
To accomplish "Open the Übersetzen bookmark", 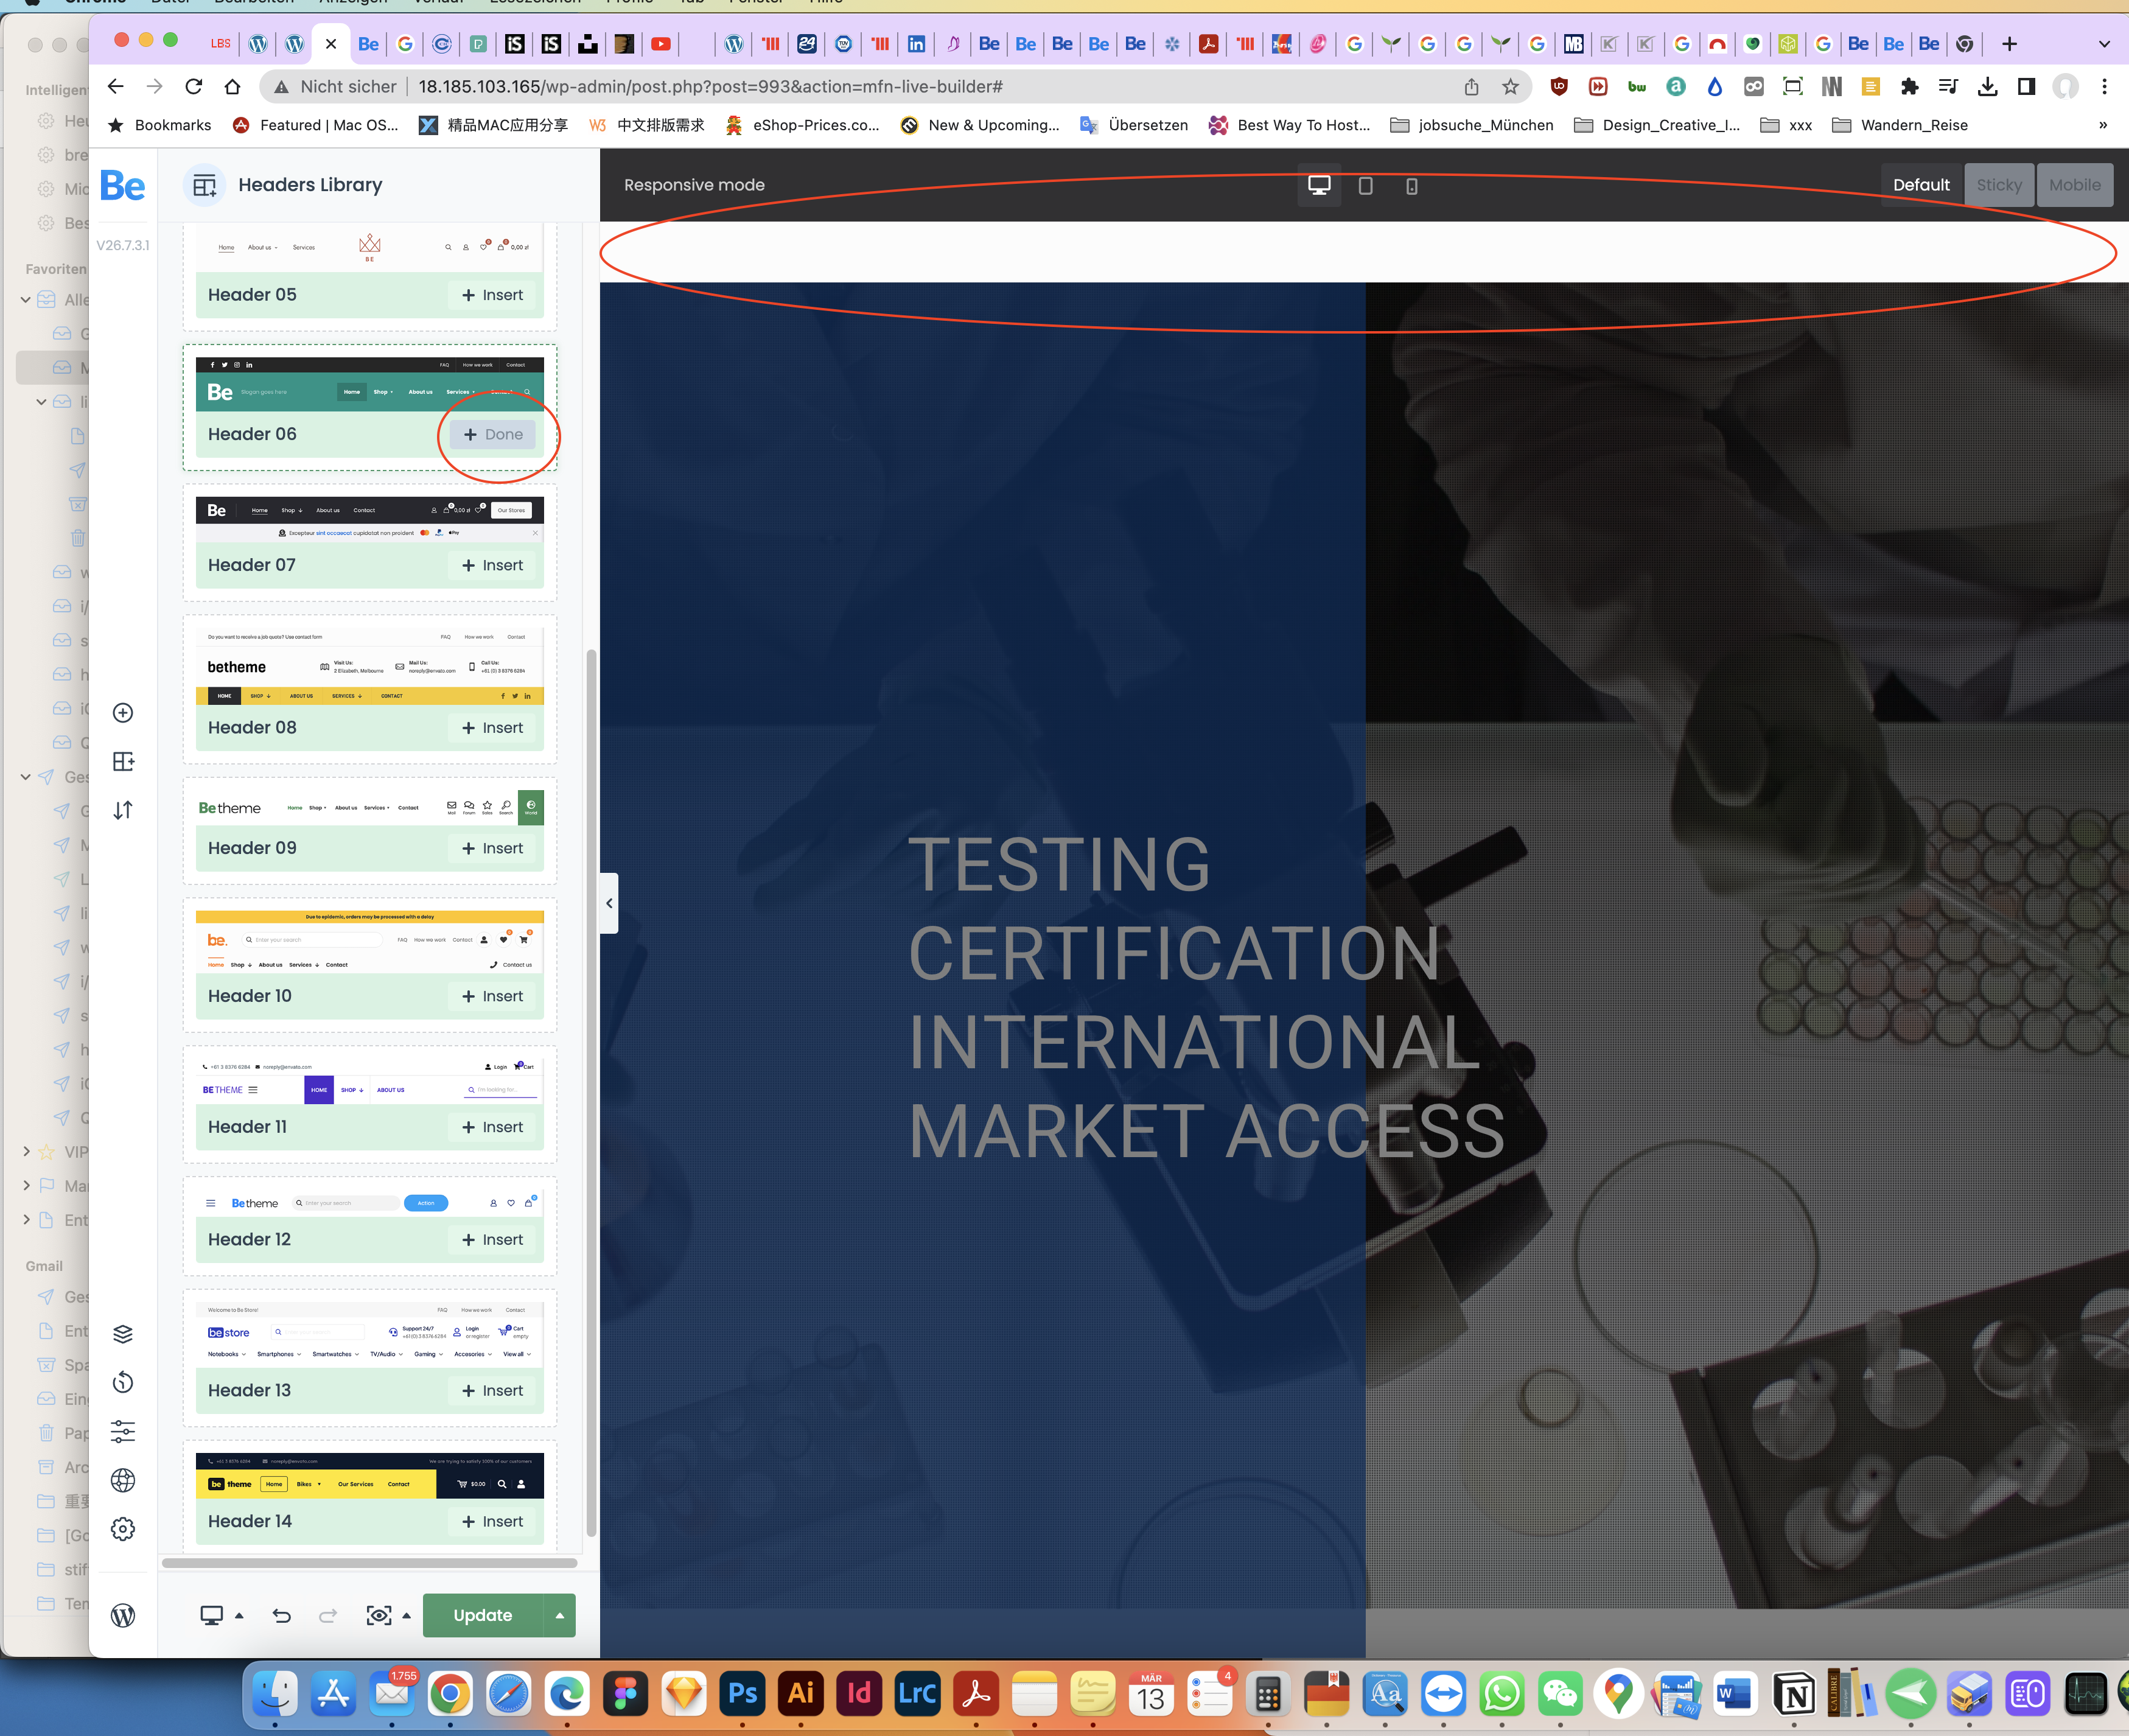I will pos(1134,125).
